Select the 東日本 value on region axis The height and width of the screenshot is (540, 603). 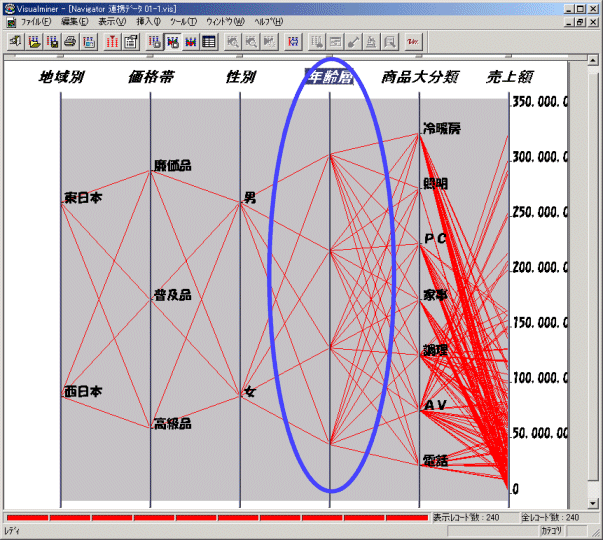[82, 197]
